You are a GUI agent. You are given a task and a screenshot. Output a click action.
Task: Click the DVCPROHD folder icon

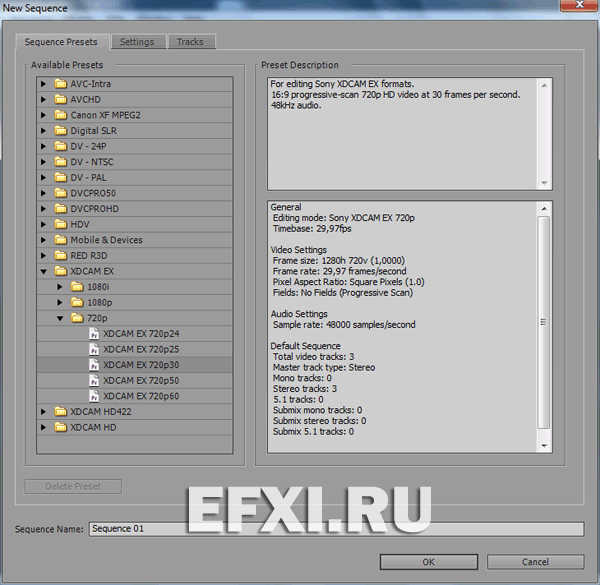point(60,209)
